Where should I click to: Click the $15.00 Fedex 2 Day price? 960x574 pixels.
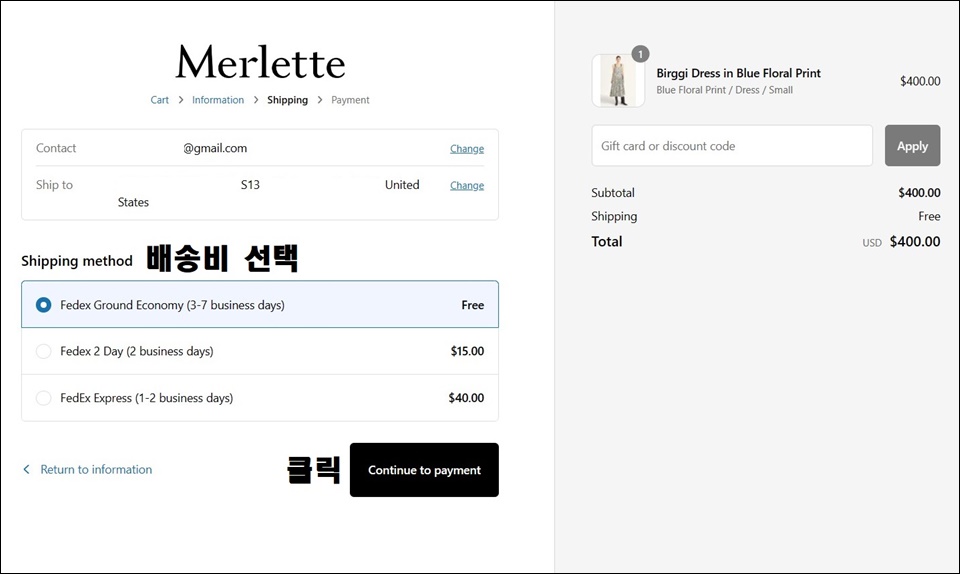(467, 351)
